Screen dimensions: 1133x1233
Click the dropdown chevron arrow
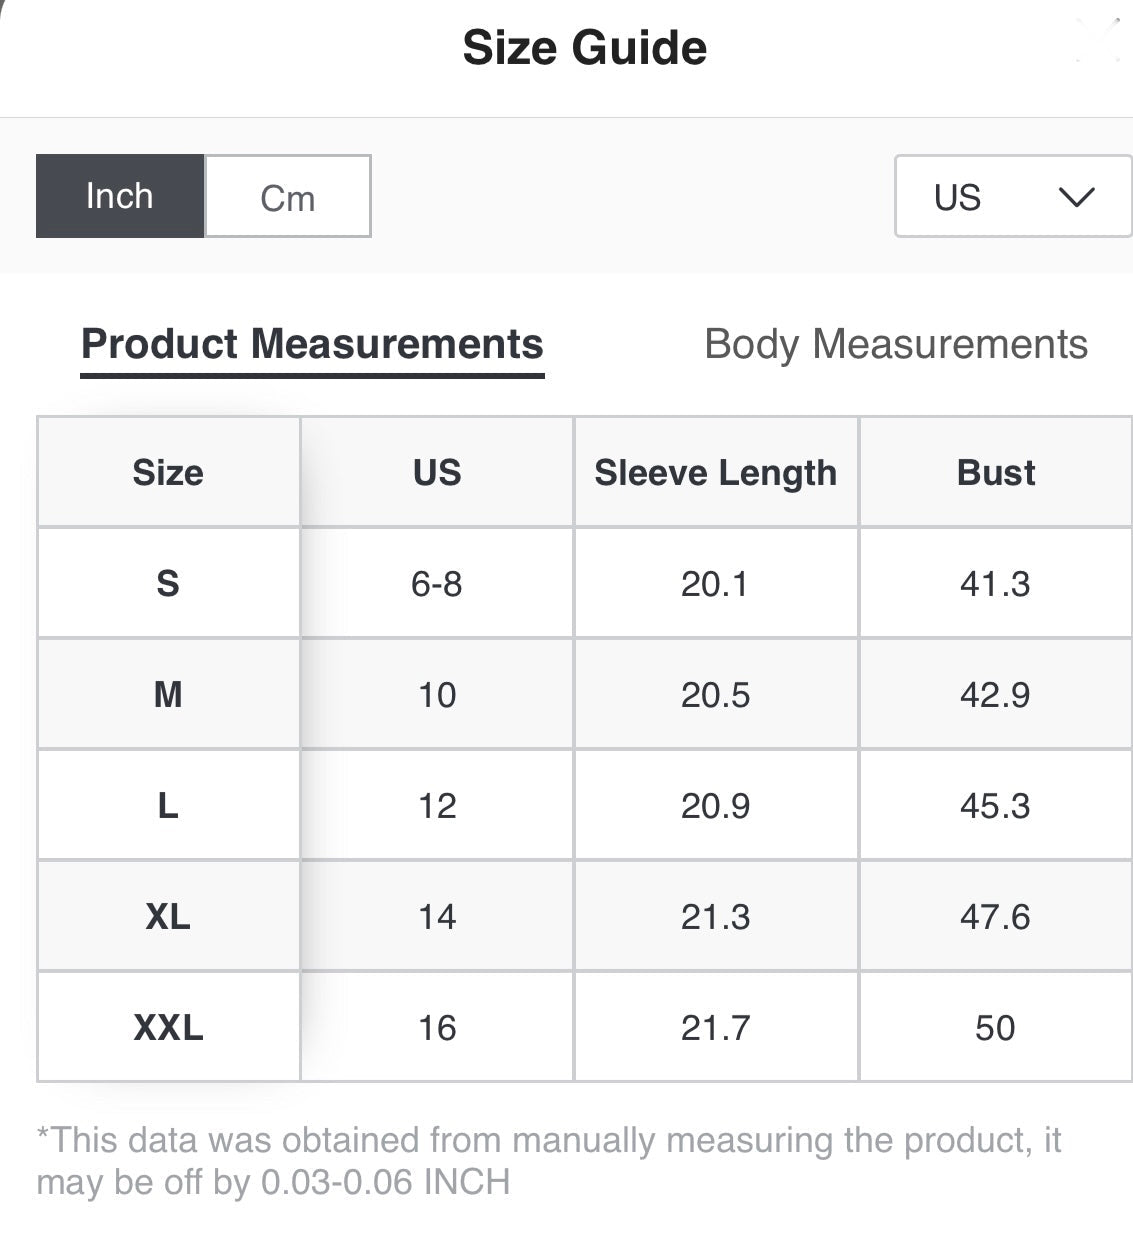(1076, 197)
